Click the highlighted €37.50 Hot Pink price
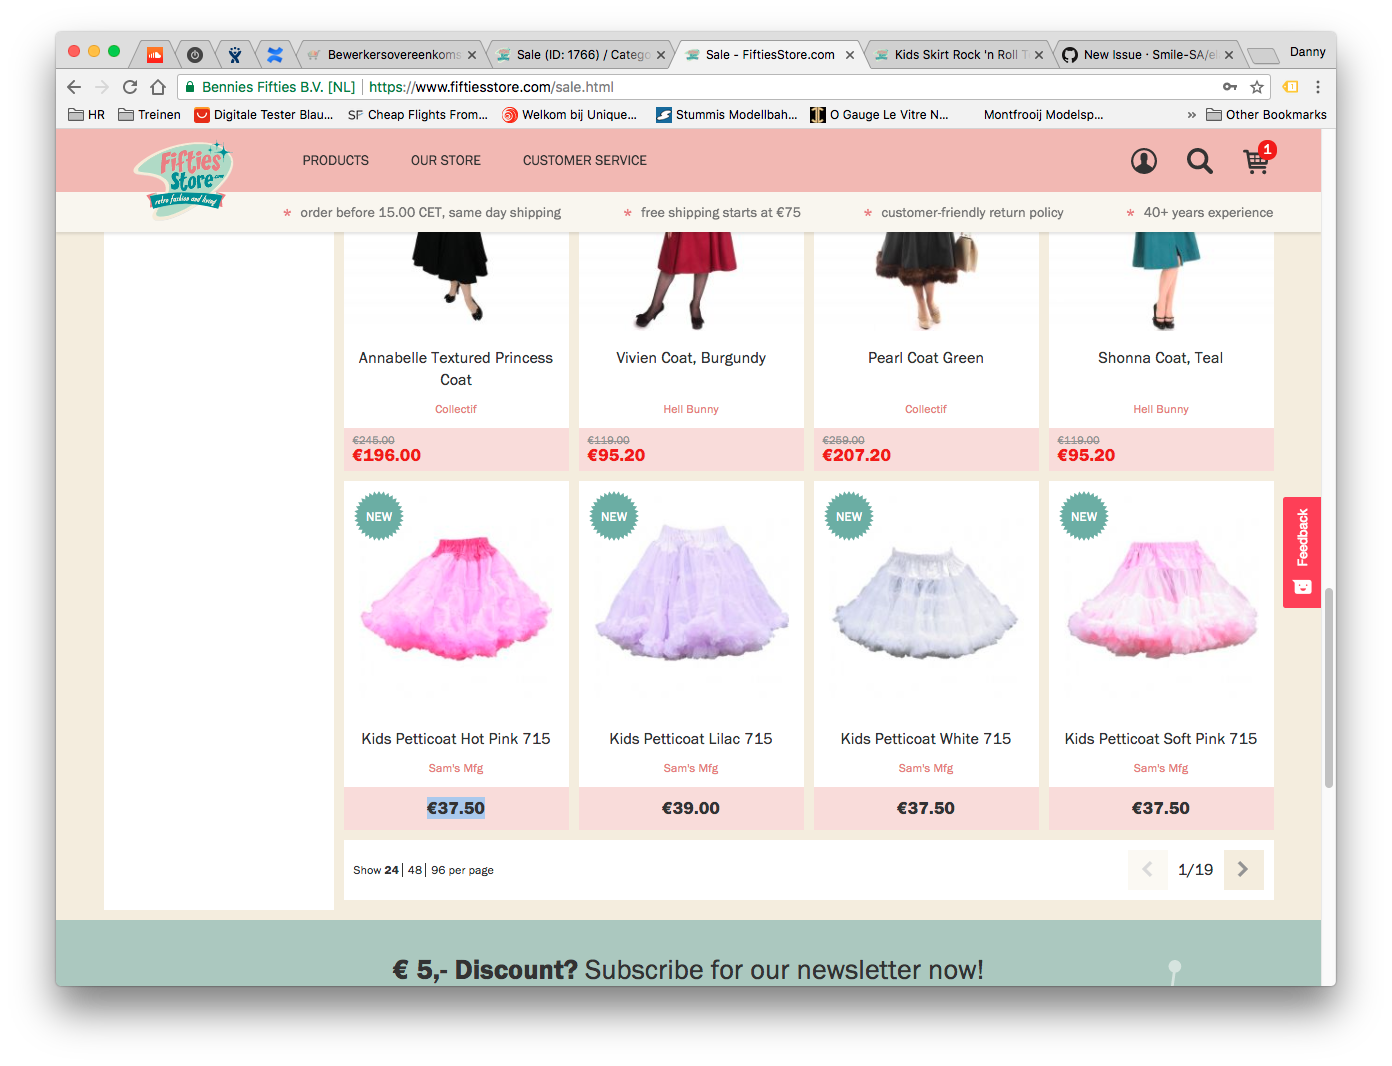Screen dimensions: 1392x1066 (456, 808)
